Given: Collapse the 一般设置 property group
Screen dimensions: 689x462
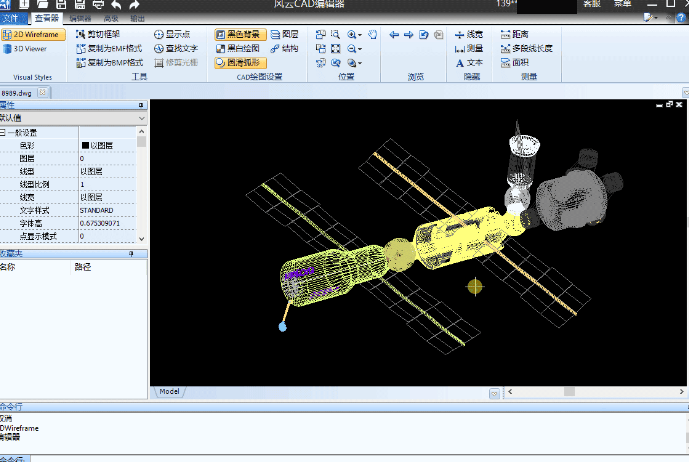Looking at the screenshot, I should [4, 132].
